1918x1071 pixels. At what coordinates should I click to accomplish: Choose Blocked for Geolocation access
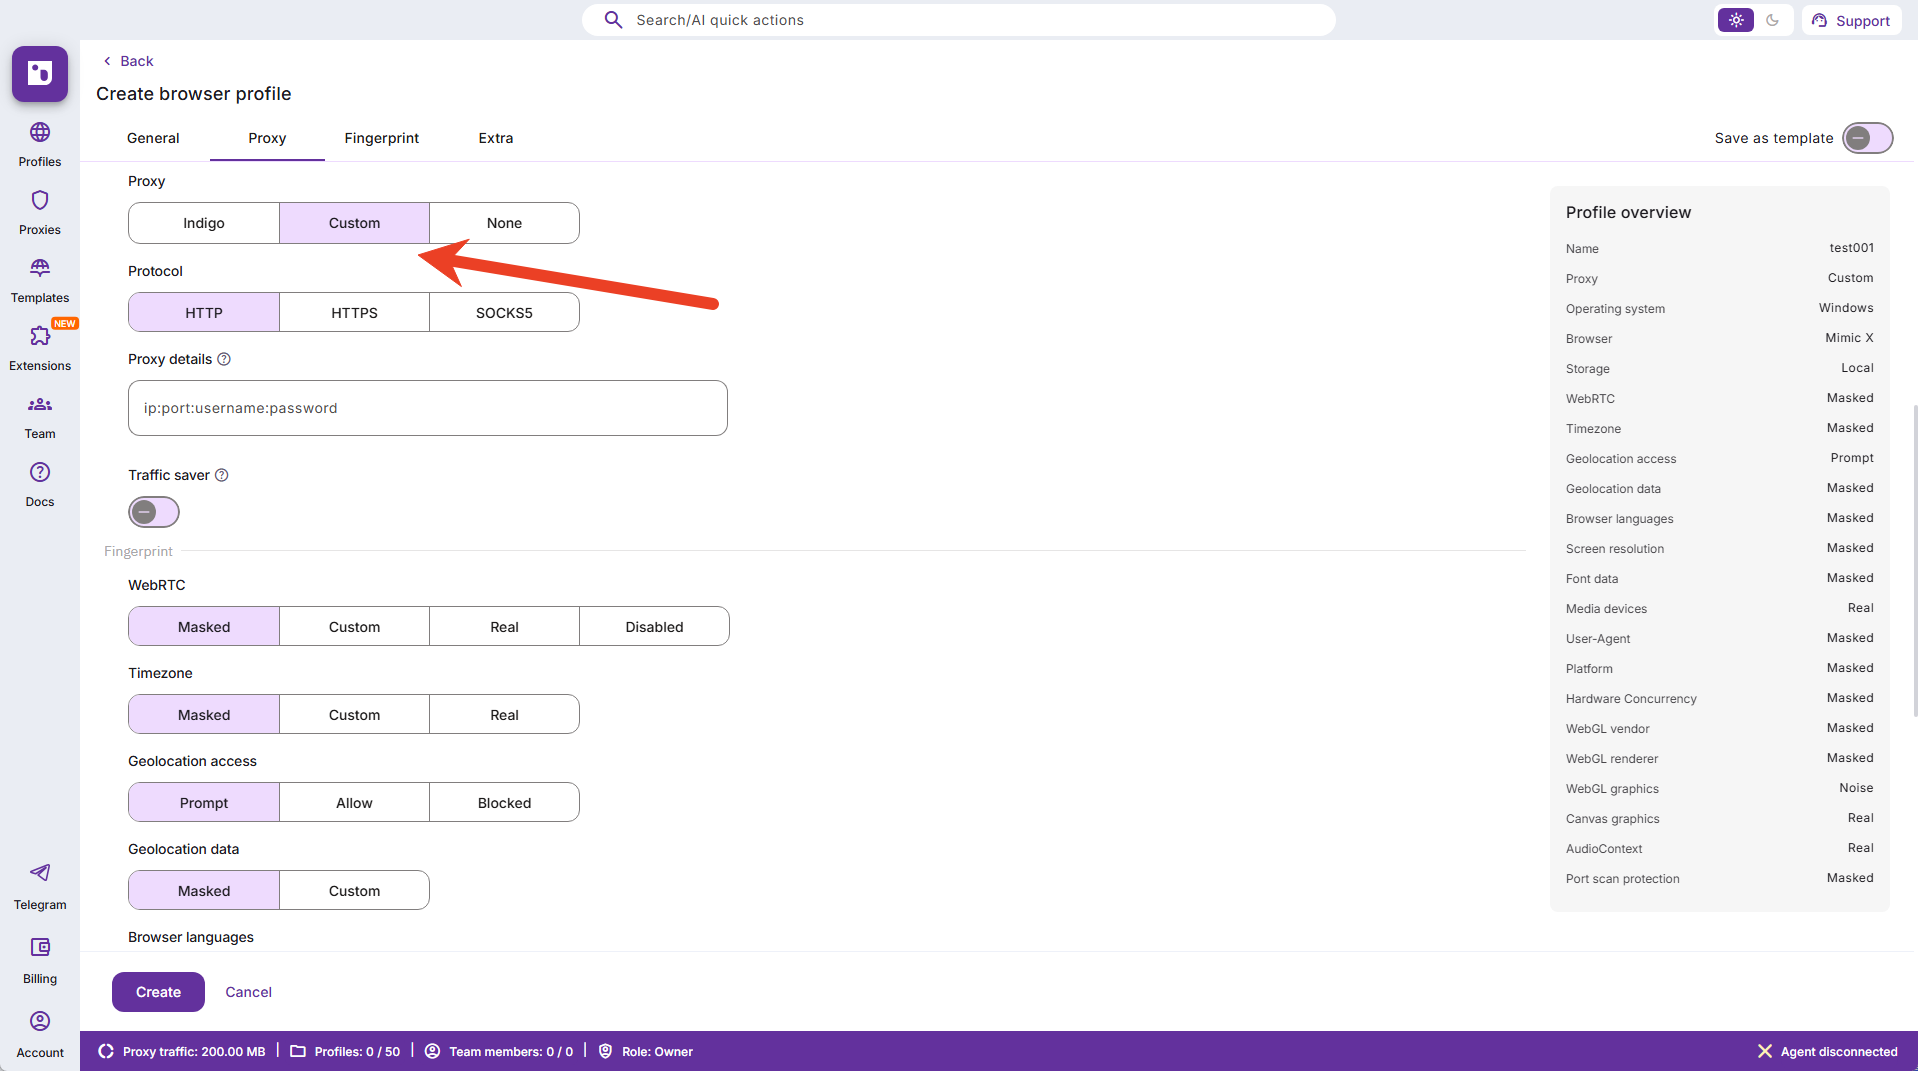click(504, 803)
